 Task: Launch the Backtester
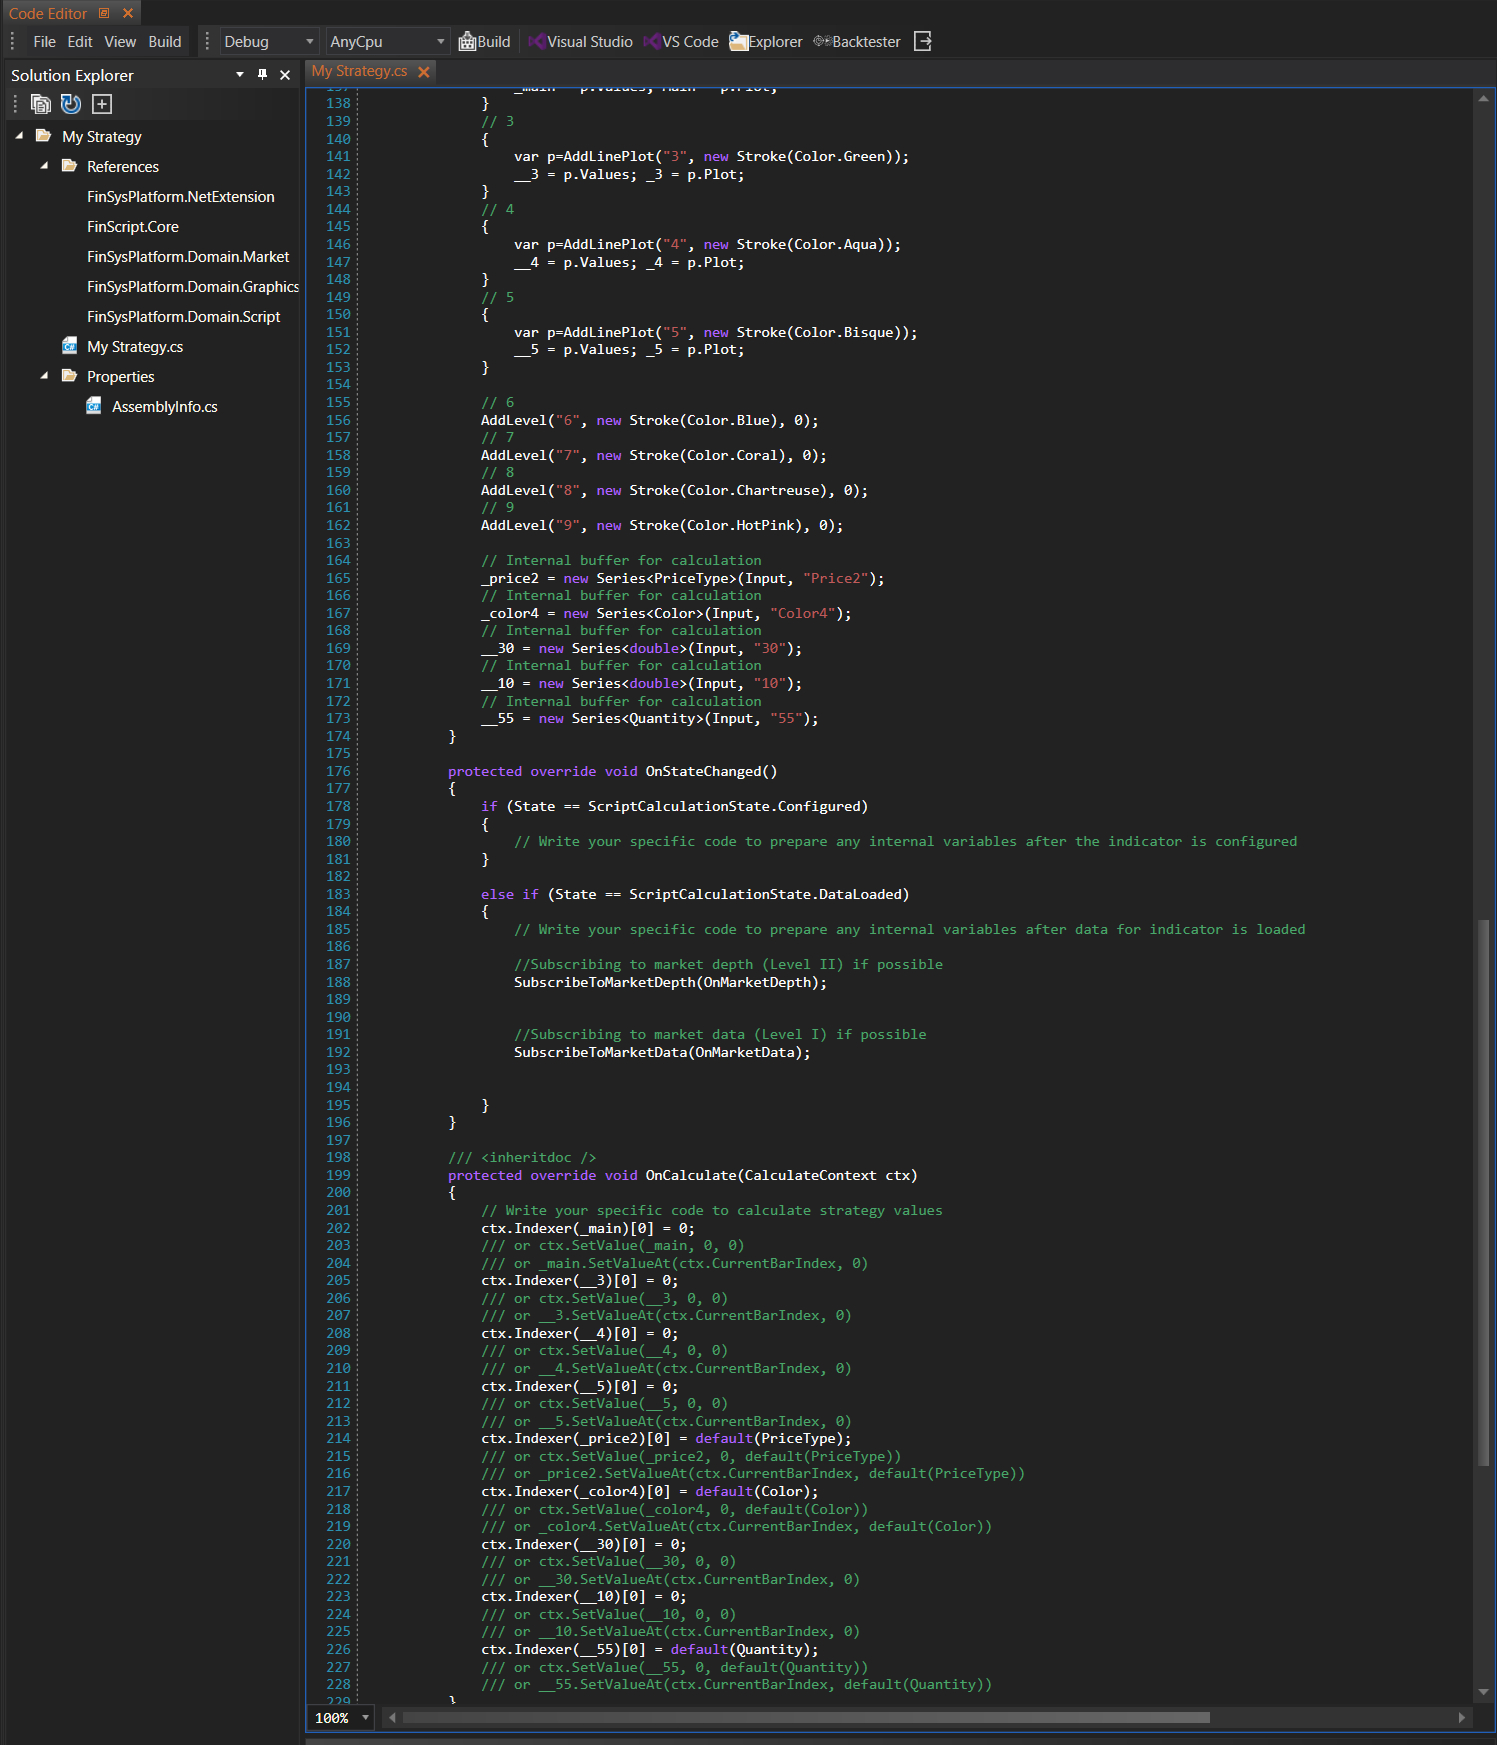tap(857, 42)
